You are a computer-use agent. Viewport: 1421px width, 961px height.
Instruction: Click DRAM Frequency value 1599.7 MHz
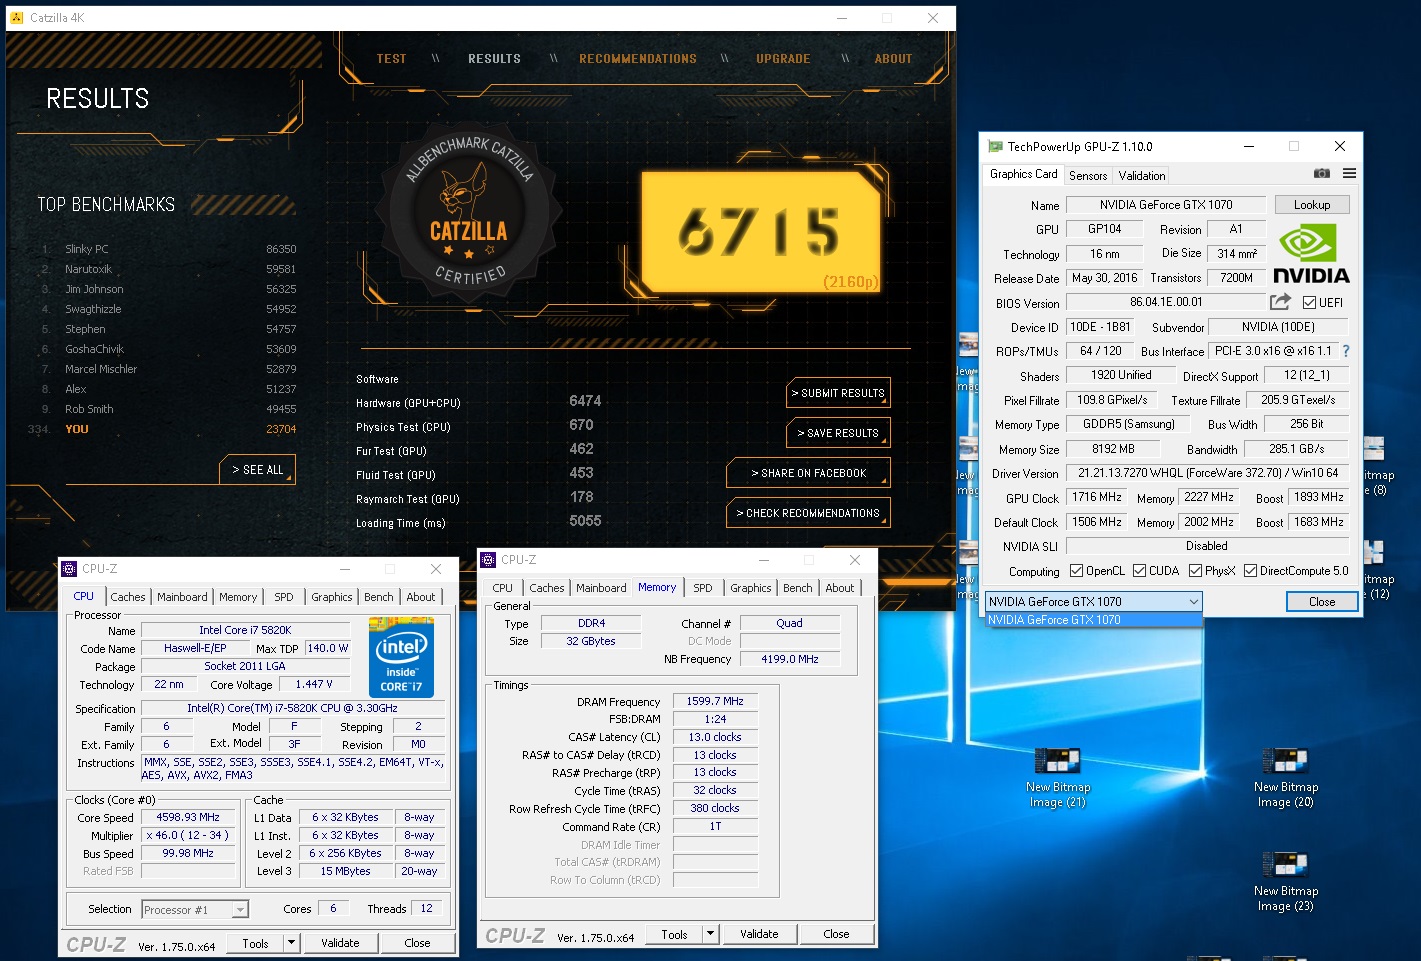click(x=715, y=702)
